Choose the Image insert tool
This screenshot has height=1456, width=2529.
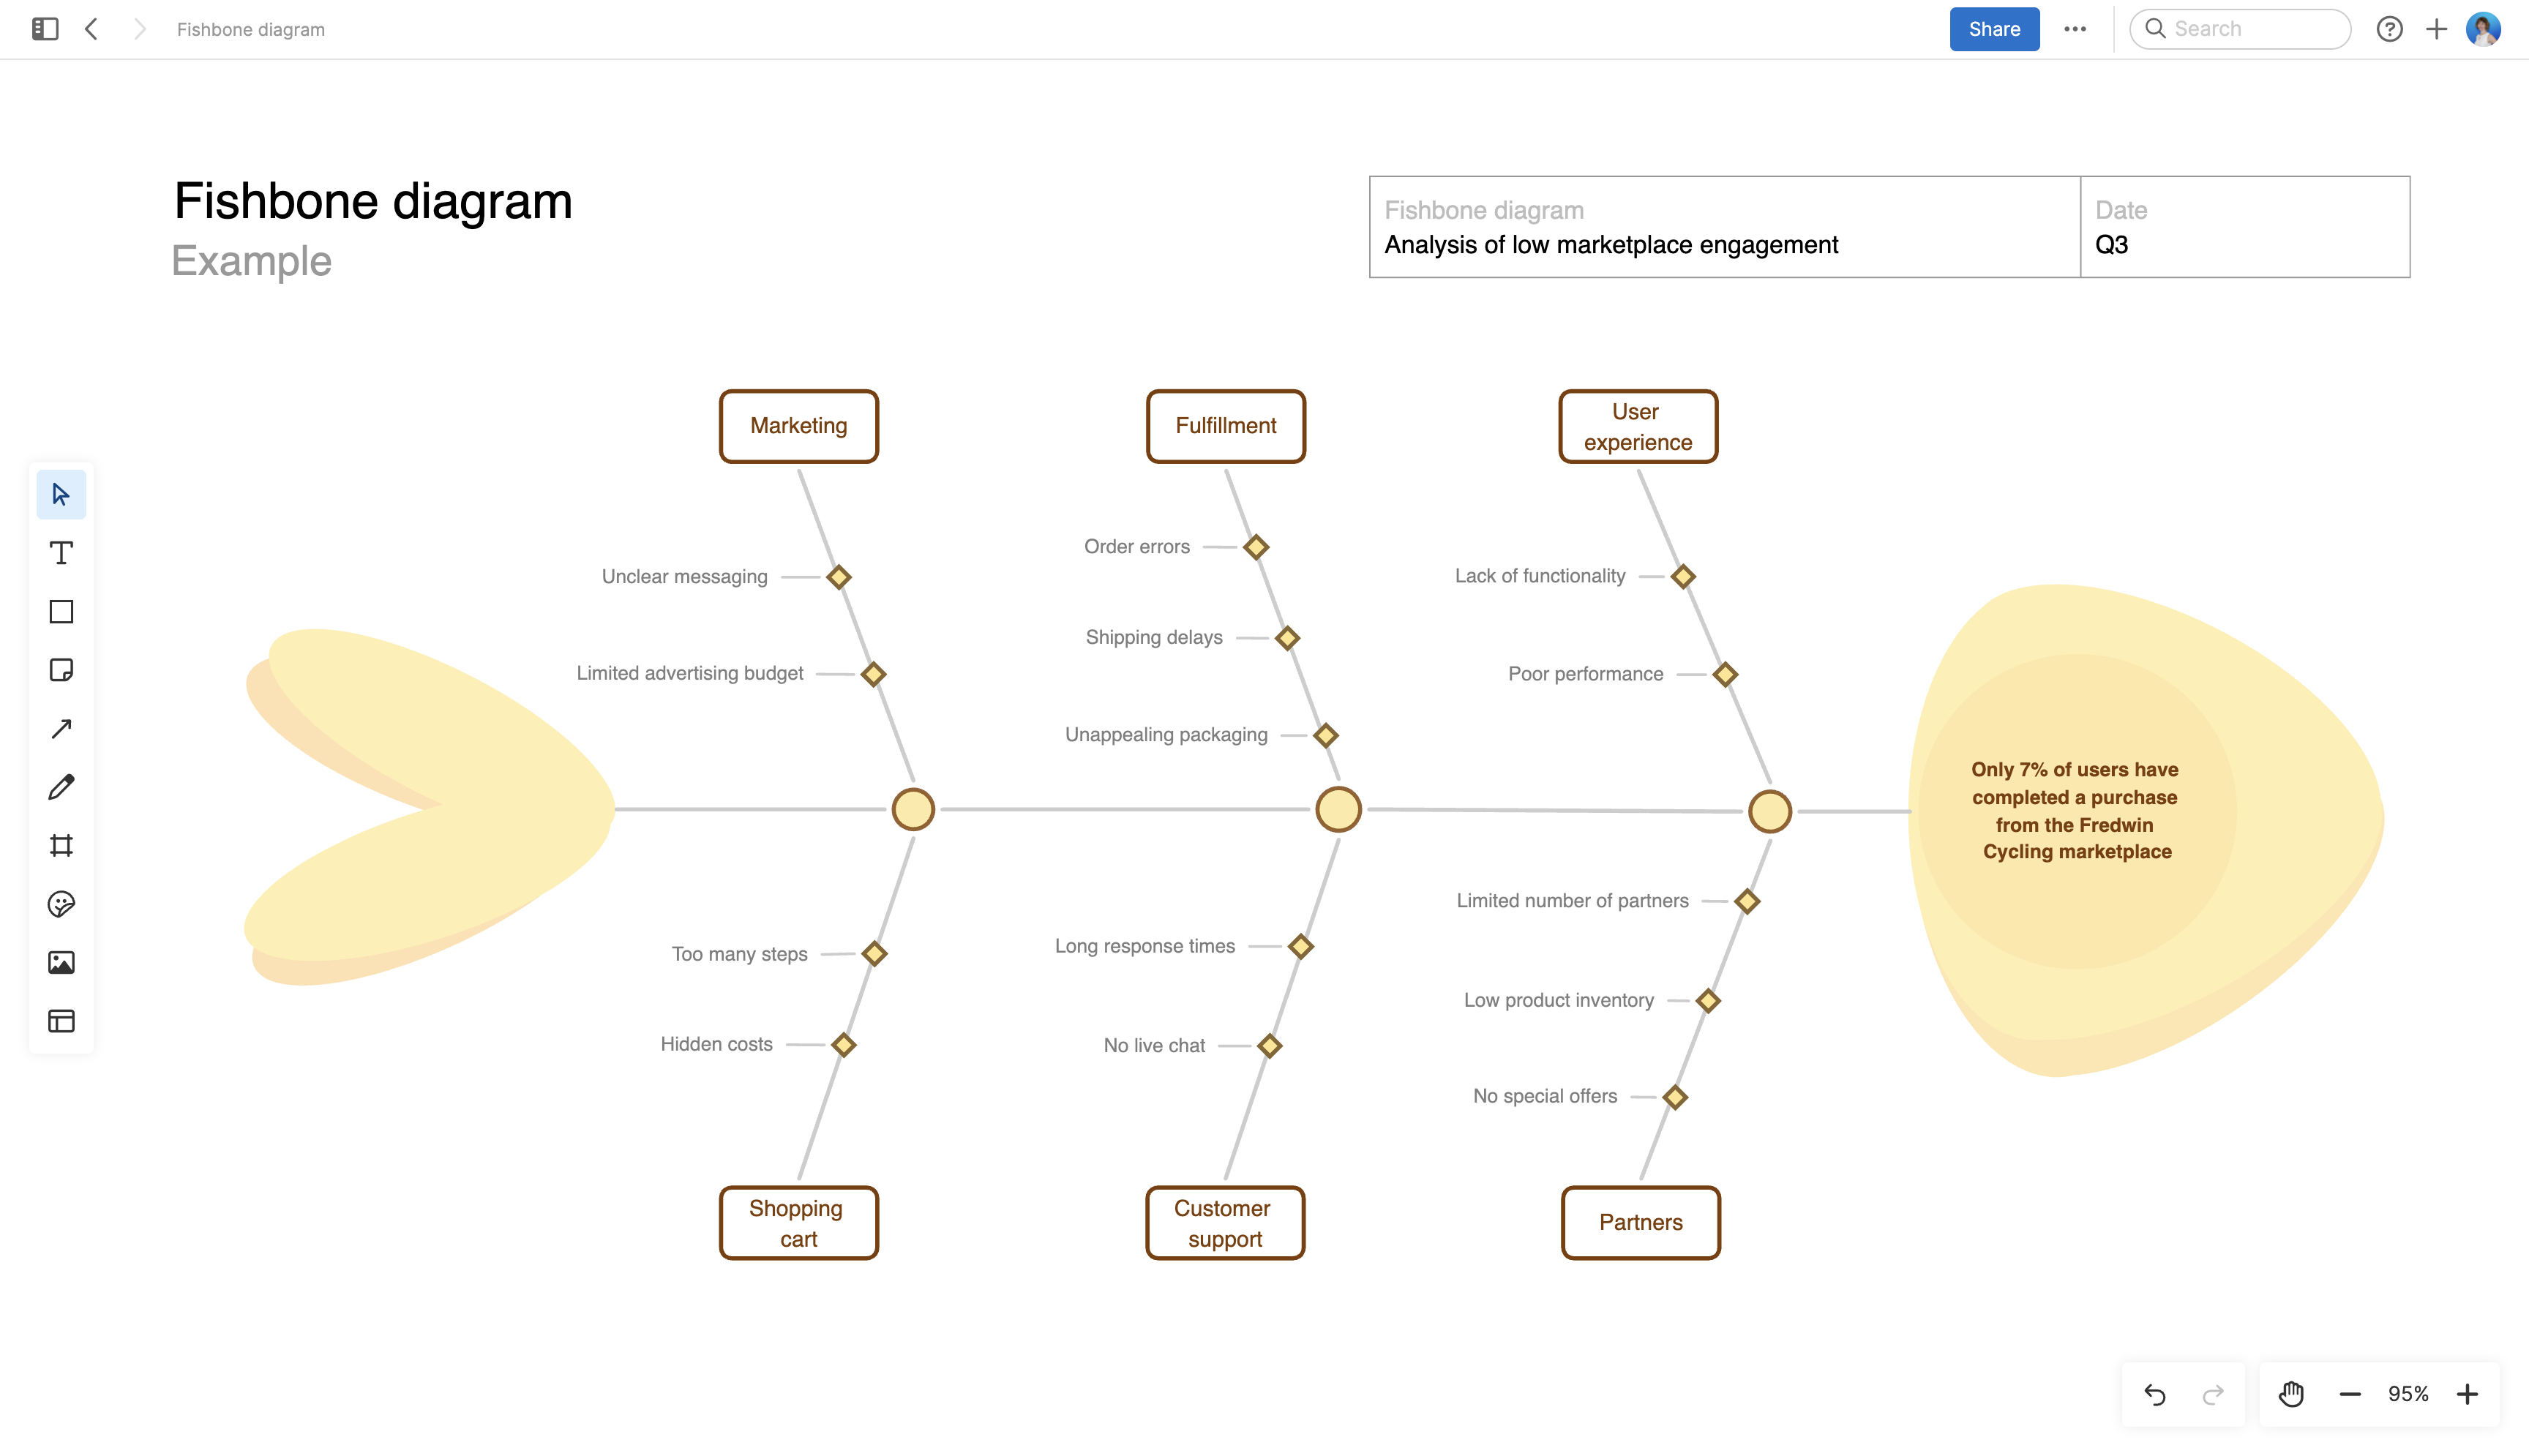(61, 962)
